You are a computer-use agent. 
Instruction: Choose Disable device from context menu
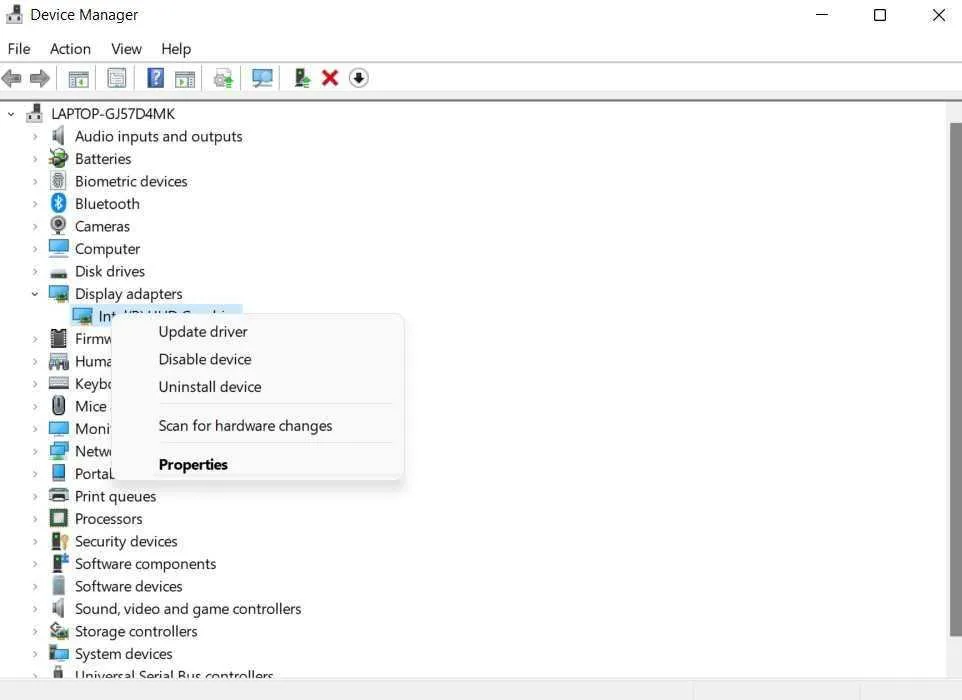[258, 359]
